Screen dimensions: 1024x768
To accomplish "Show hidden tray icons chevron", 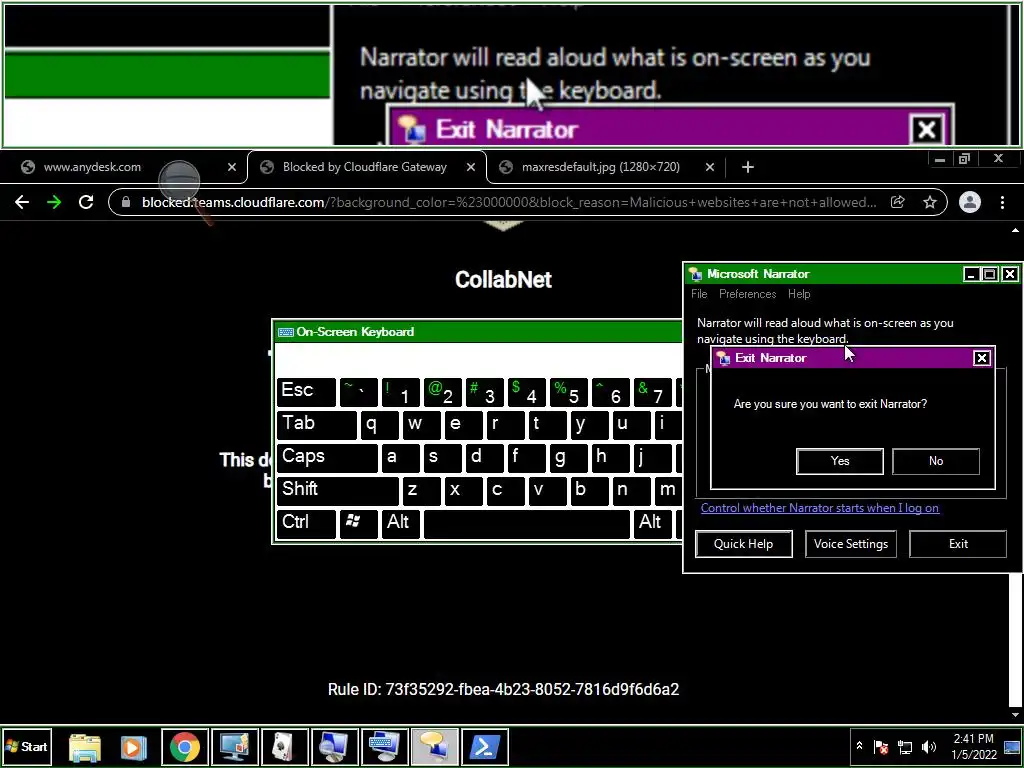I will [859, 746].
